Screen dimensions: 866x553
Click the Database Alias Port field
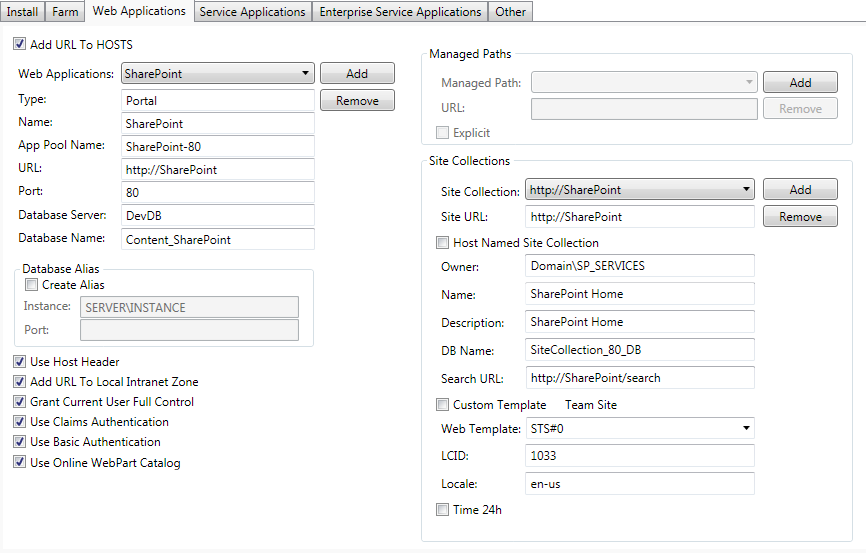(189, 330)
